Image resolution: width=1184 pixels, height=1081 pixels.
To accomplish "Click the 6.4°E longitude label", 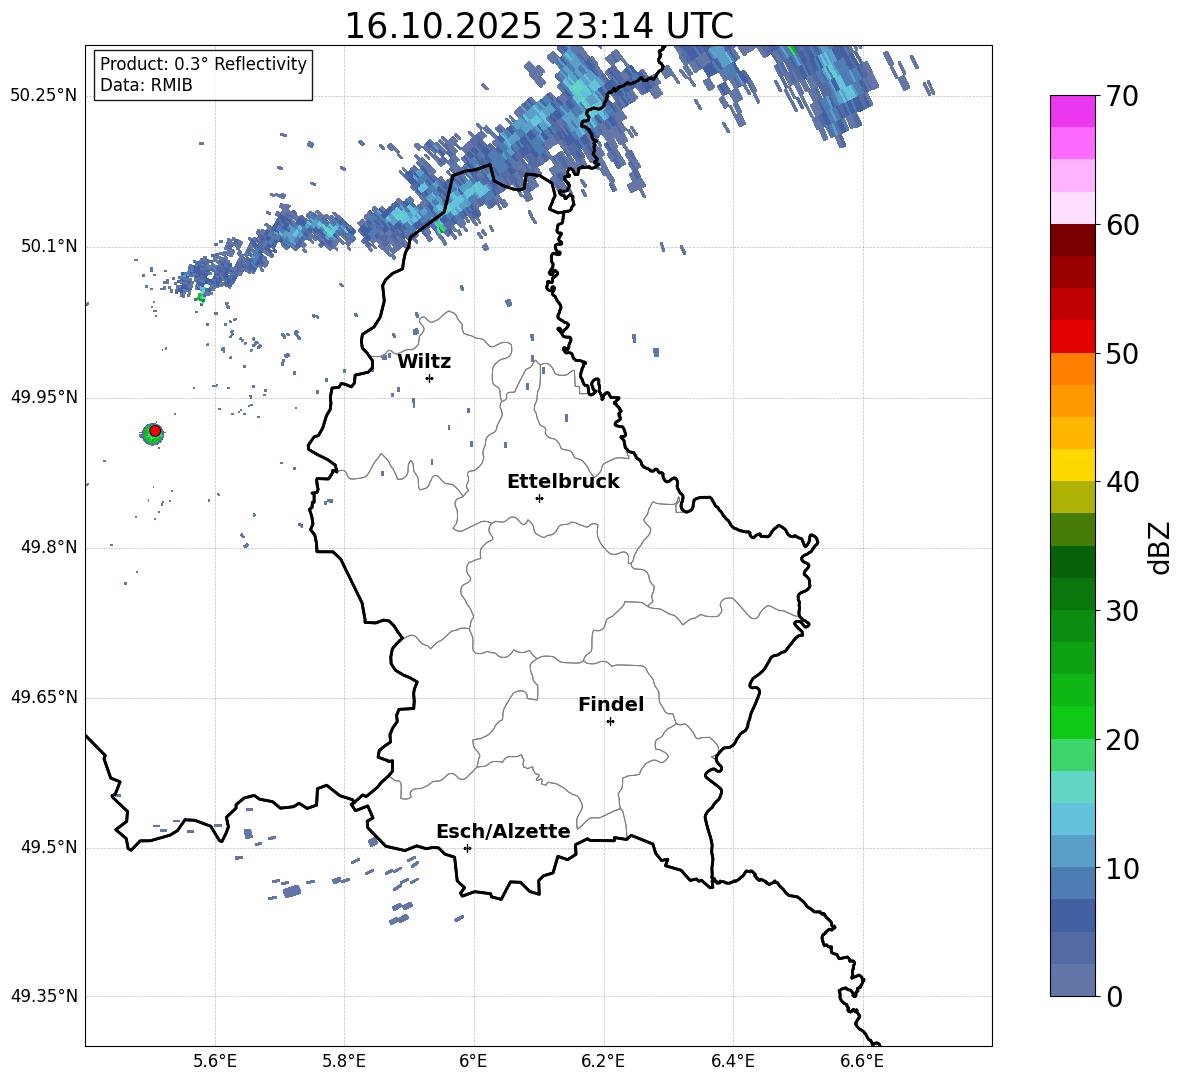I will coord(733,1061).
